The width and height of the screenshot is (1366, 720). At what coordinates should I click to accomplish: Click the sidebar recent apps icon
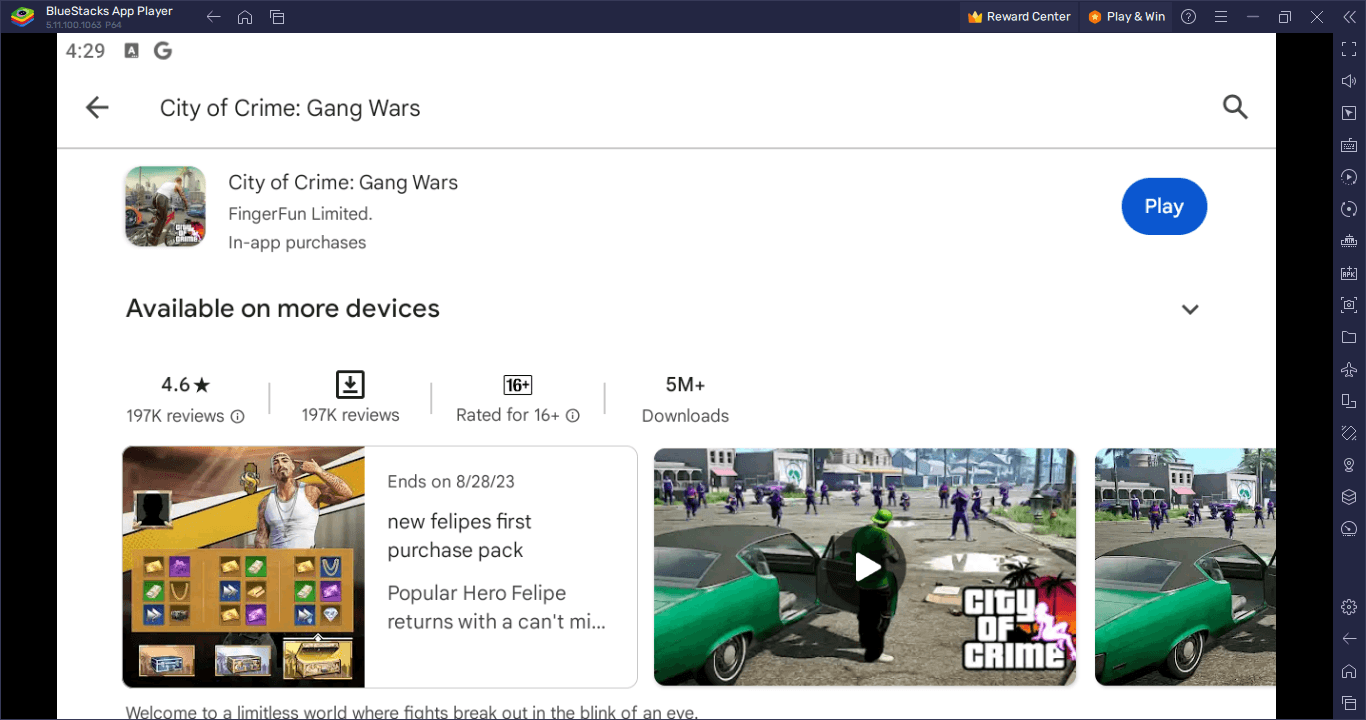pos(1349,703)
